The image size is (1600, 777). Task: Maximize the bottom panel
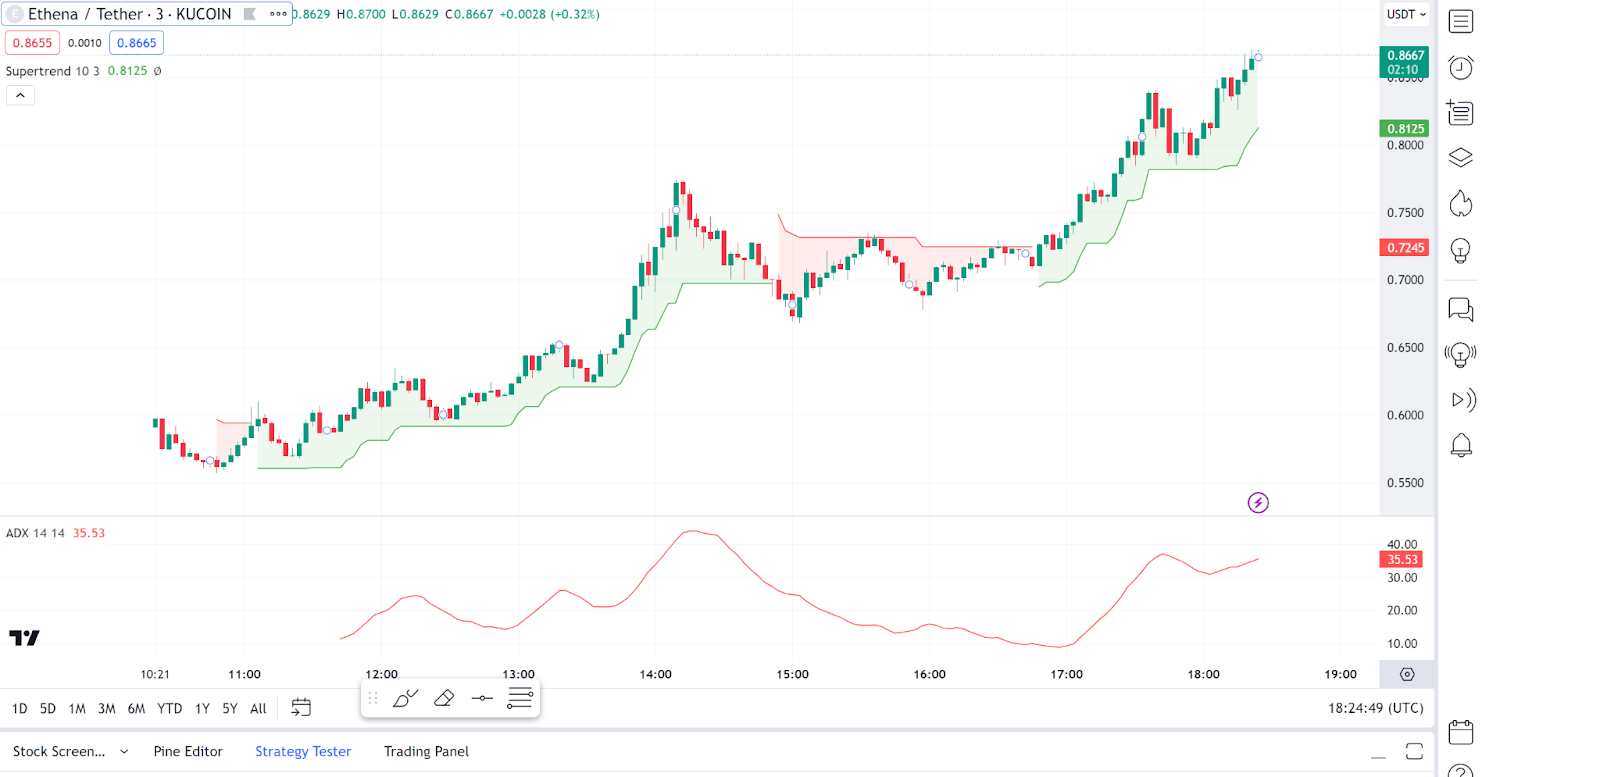point(1414,751)
